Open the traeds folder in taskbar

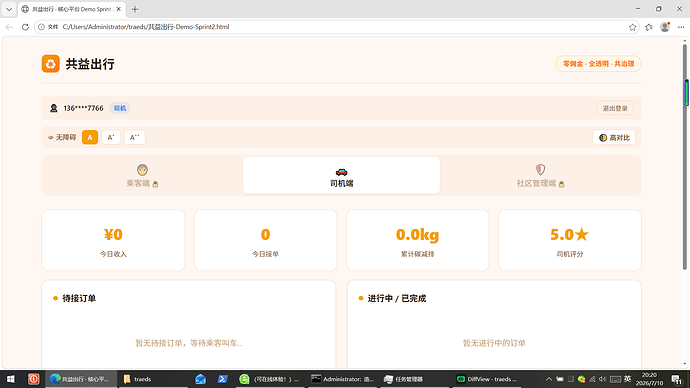click(x=153, y=379)
